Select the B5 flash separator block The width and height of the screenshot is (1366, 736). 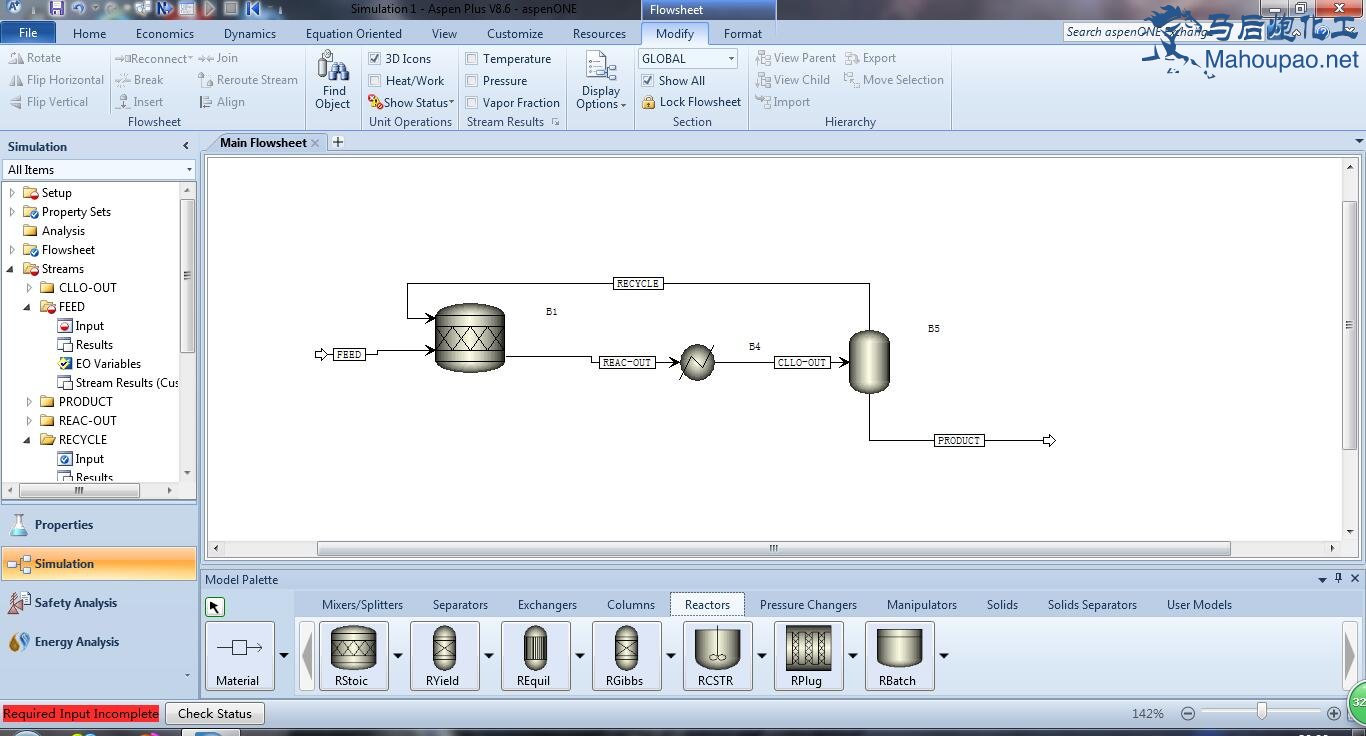pyautogui.click(x=869, y=361)
